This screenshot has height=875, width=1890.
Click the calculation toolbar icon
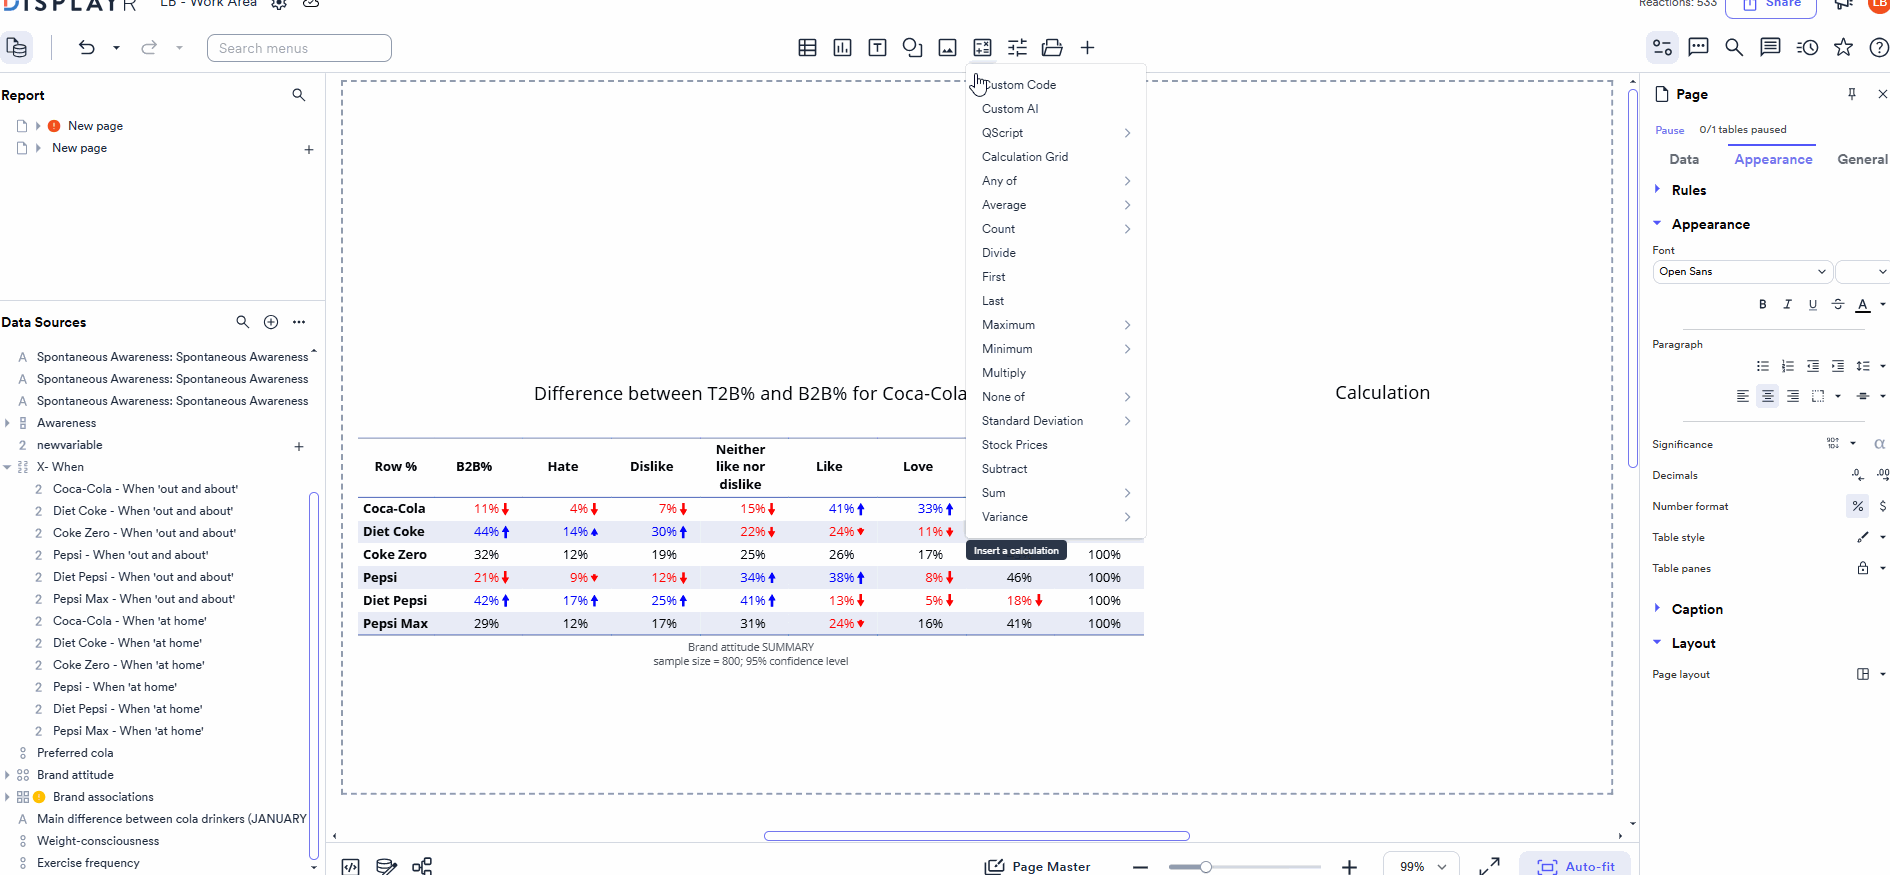982,48
